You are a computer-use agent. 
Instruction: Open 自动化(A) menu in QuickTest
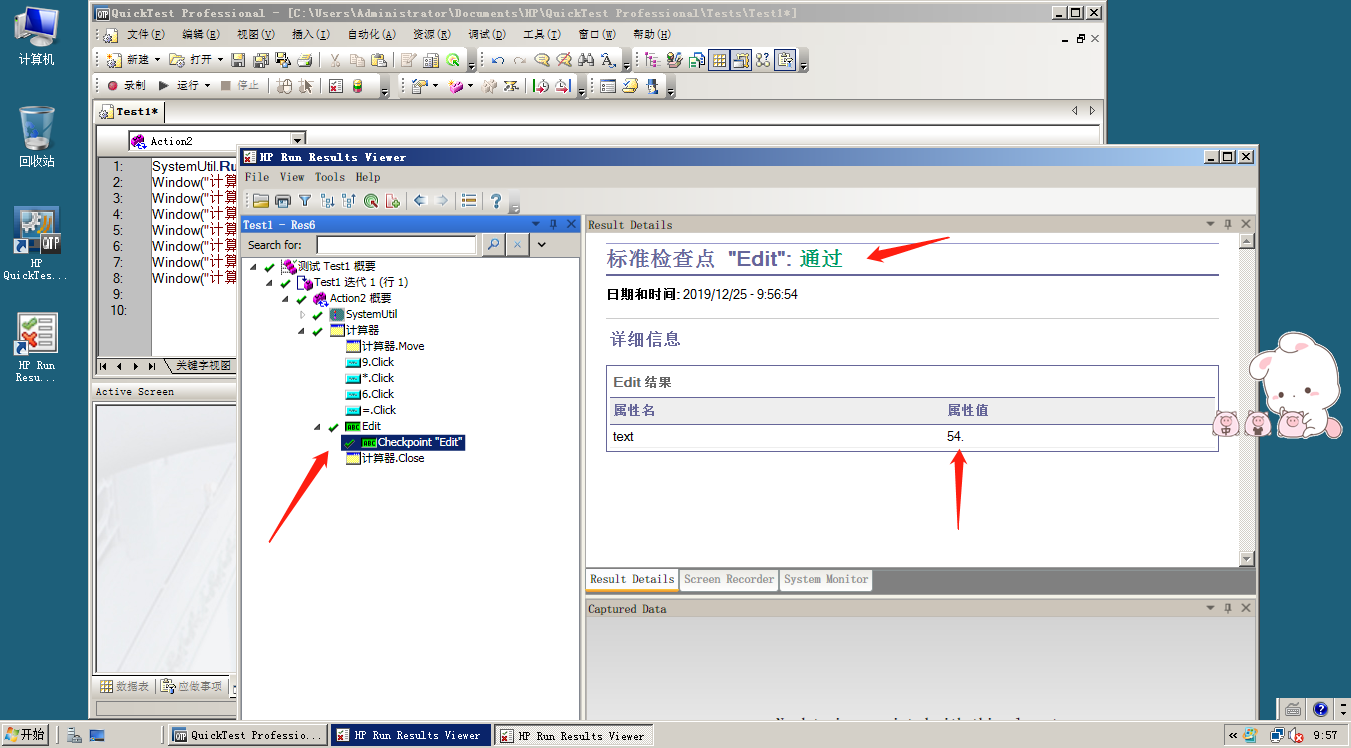(372, 34)
